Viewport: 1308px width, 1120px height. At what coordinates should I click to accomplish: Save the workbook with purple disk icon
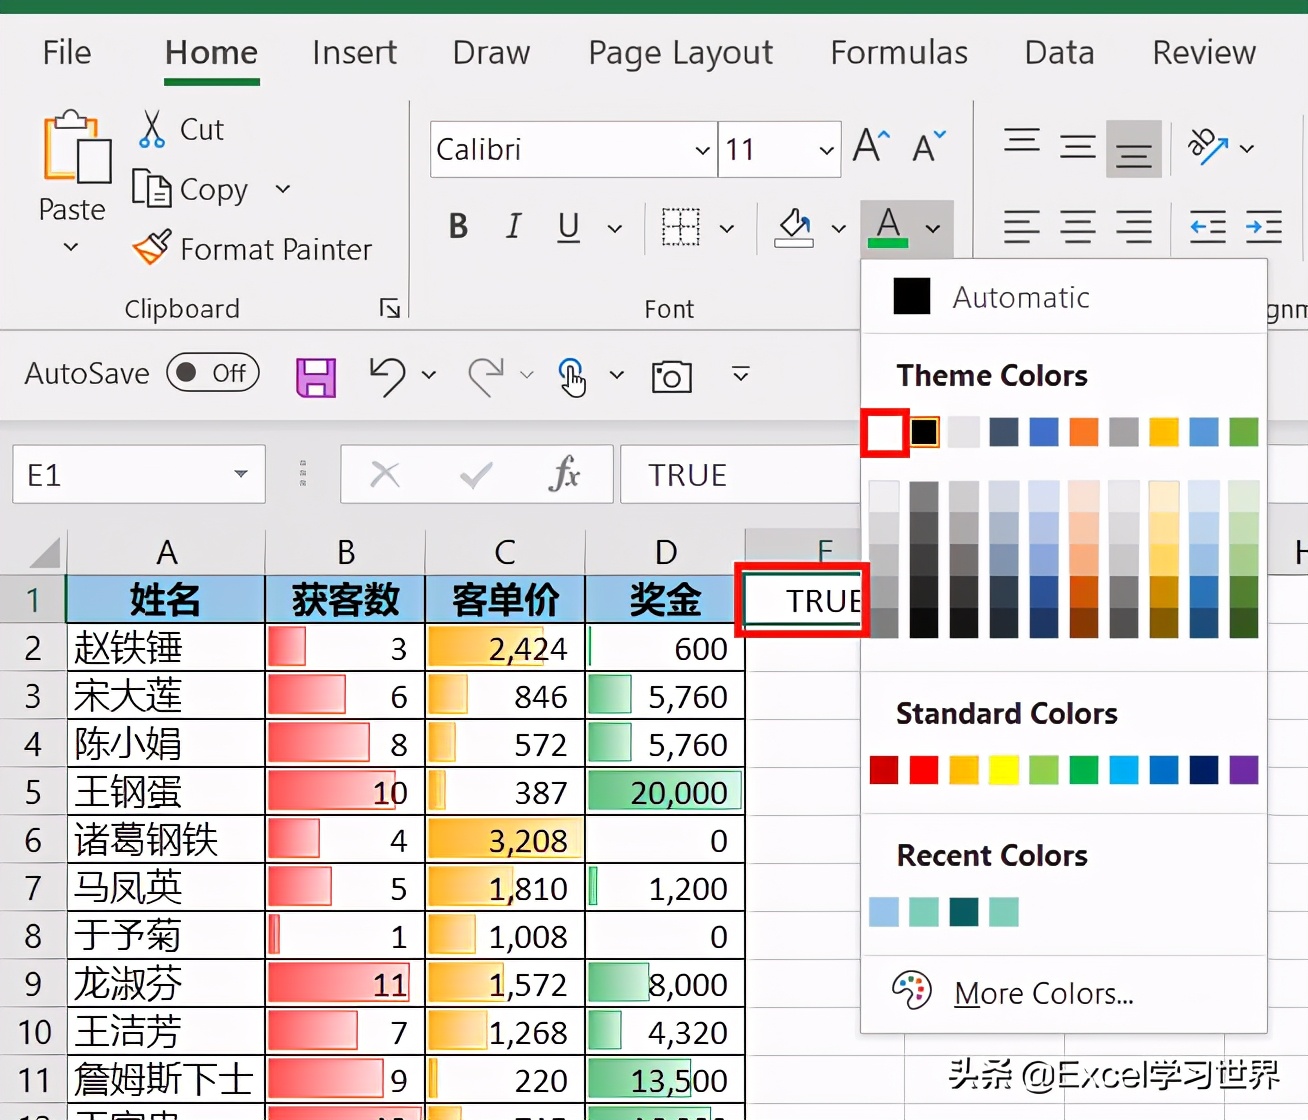(x=316, y=377)
